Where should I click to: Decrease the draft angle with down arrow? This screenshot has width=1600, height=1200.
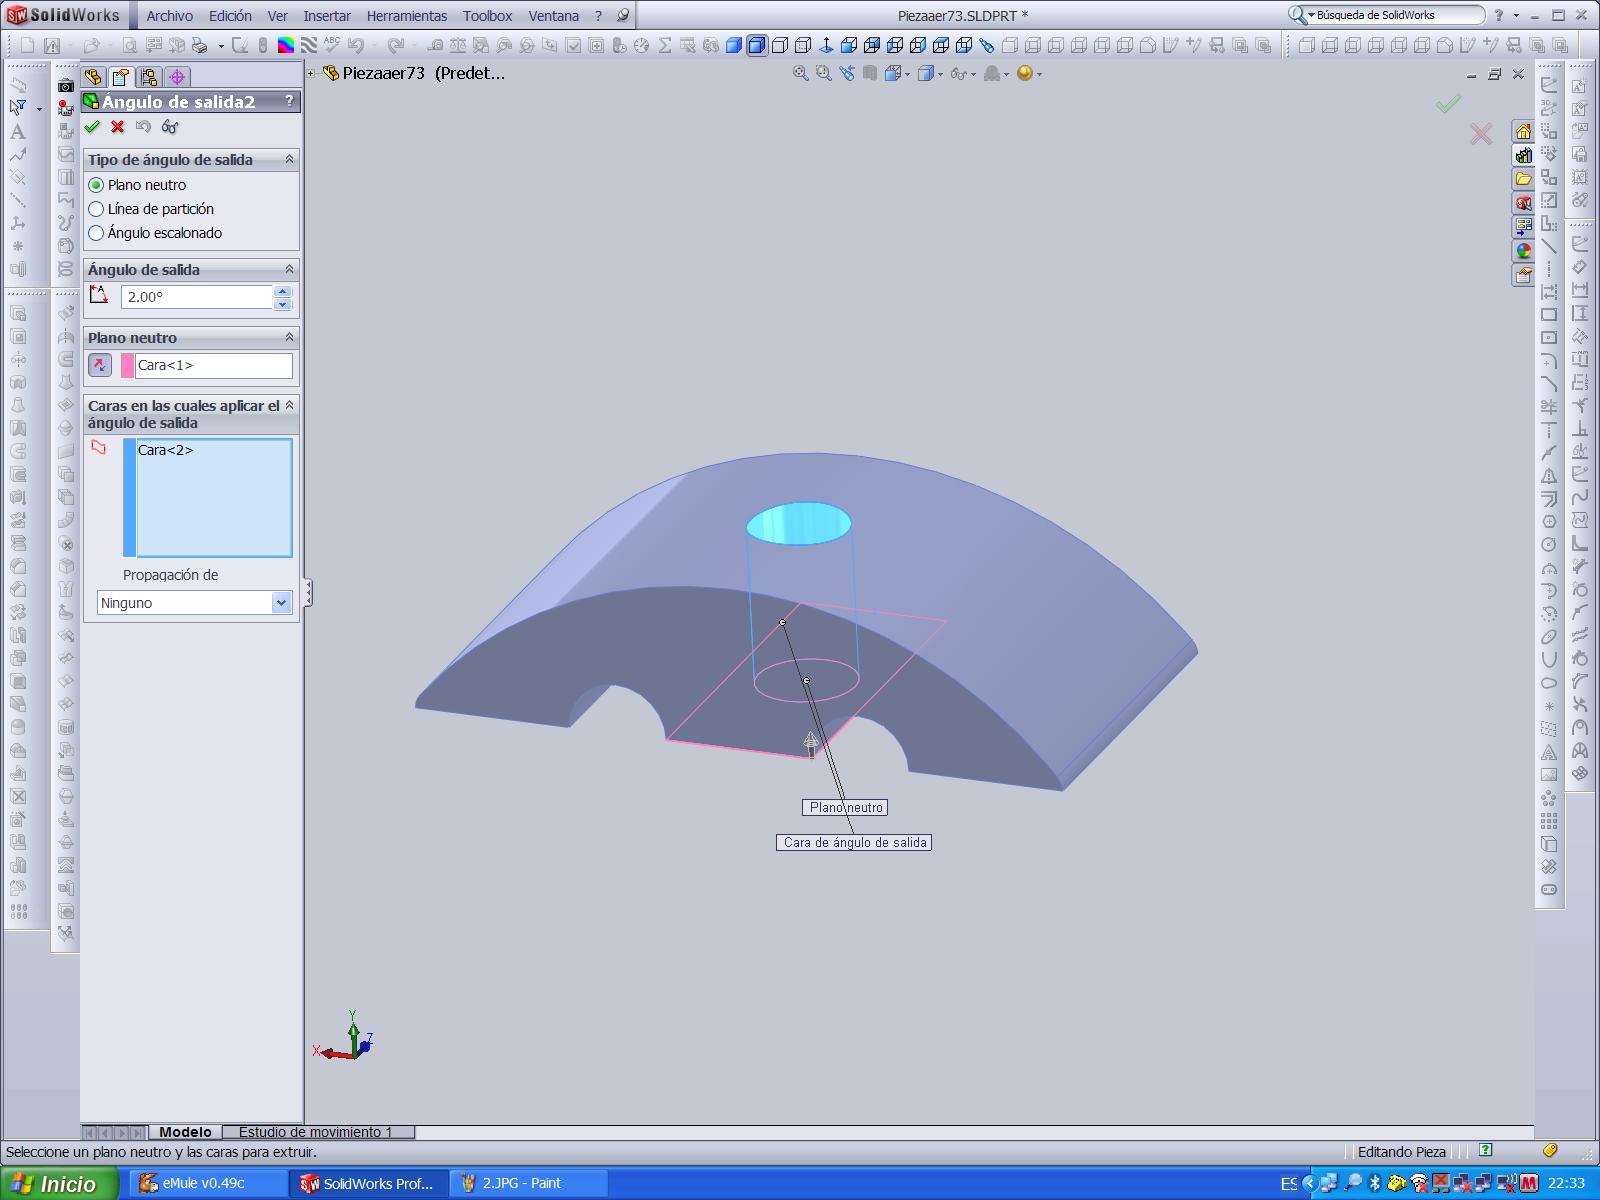[x=282, y=303]
